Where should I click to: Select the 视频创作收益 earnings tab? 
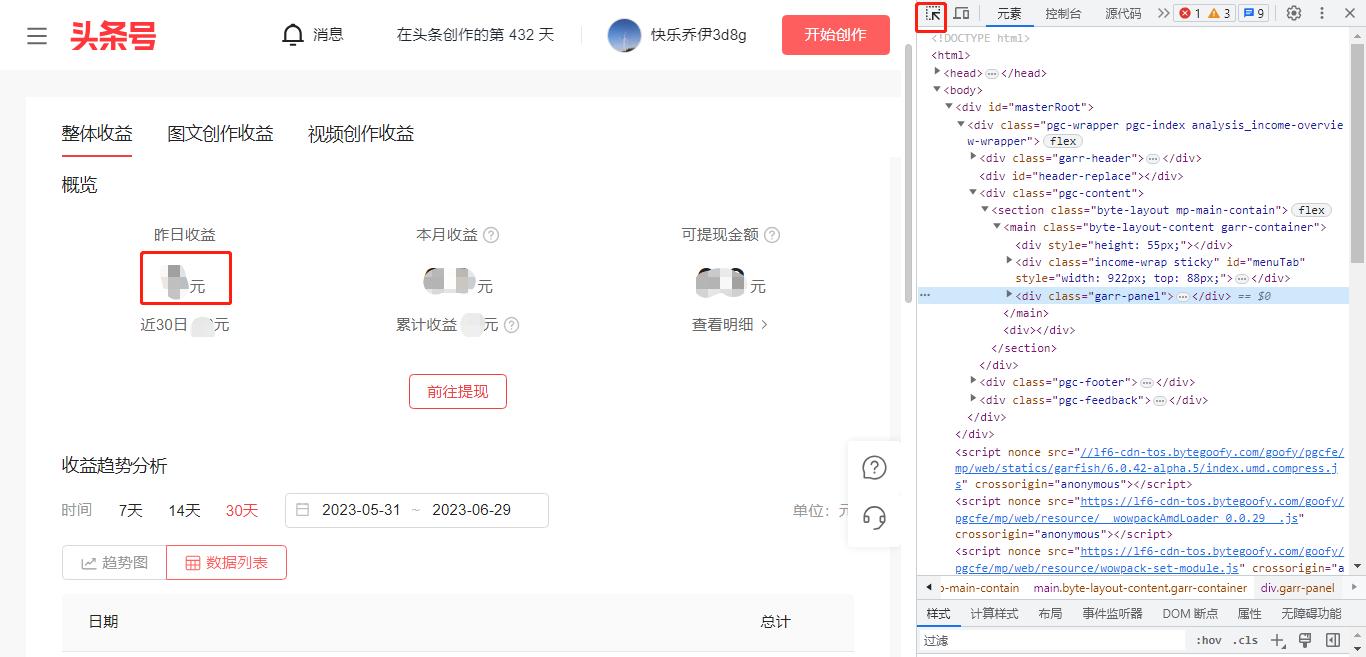point(361,134)
